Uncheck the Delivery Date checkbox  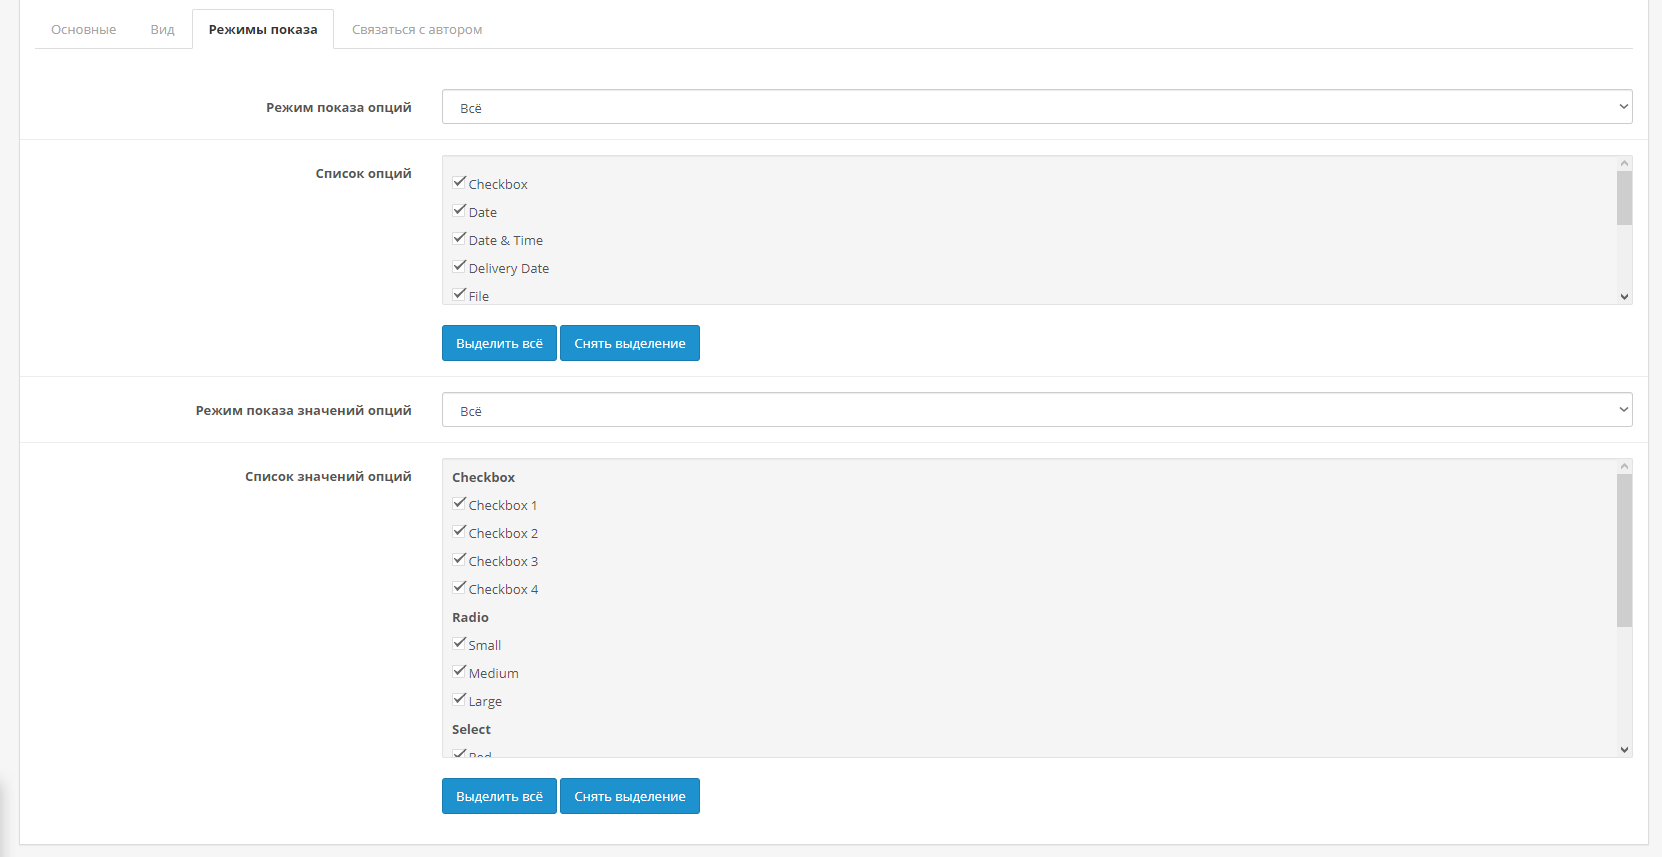[x=460, y=267]
